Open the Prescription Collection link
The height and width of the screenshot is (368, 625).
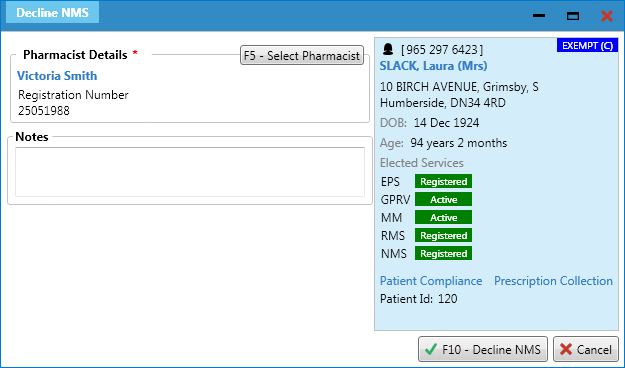(x=553, y=281)
